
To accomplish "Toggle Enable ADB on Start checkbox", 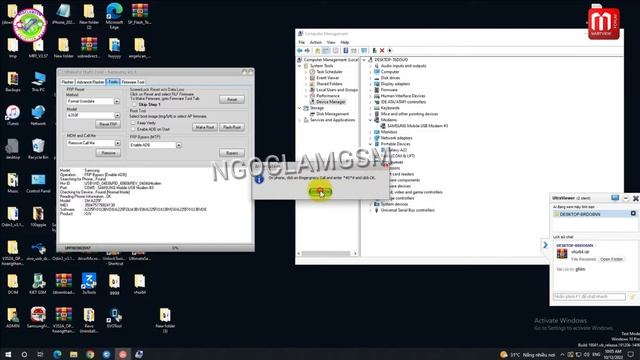I will [133, 129].
